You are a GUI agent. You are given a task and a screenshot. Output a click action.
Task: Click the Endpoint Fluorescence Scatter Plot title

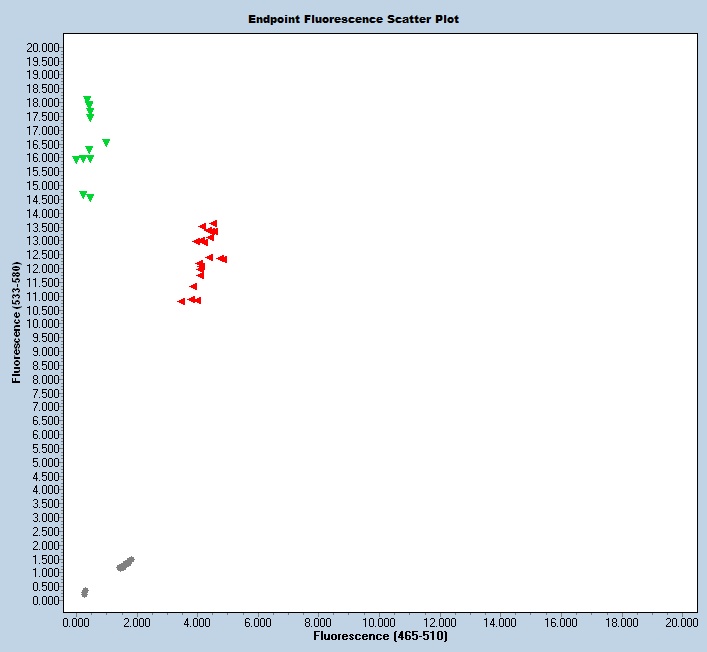click(354, 19)
